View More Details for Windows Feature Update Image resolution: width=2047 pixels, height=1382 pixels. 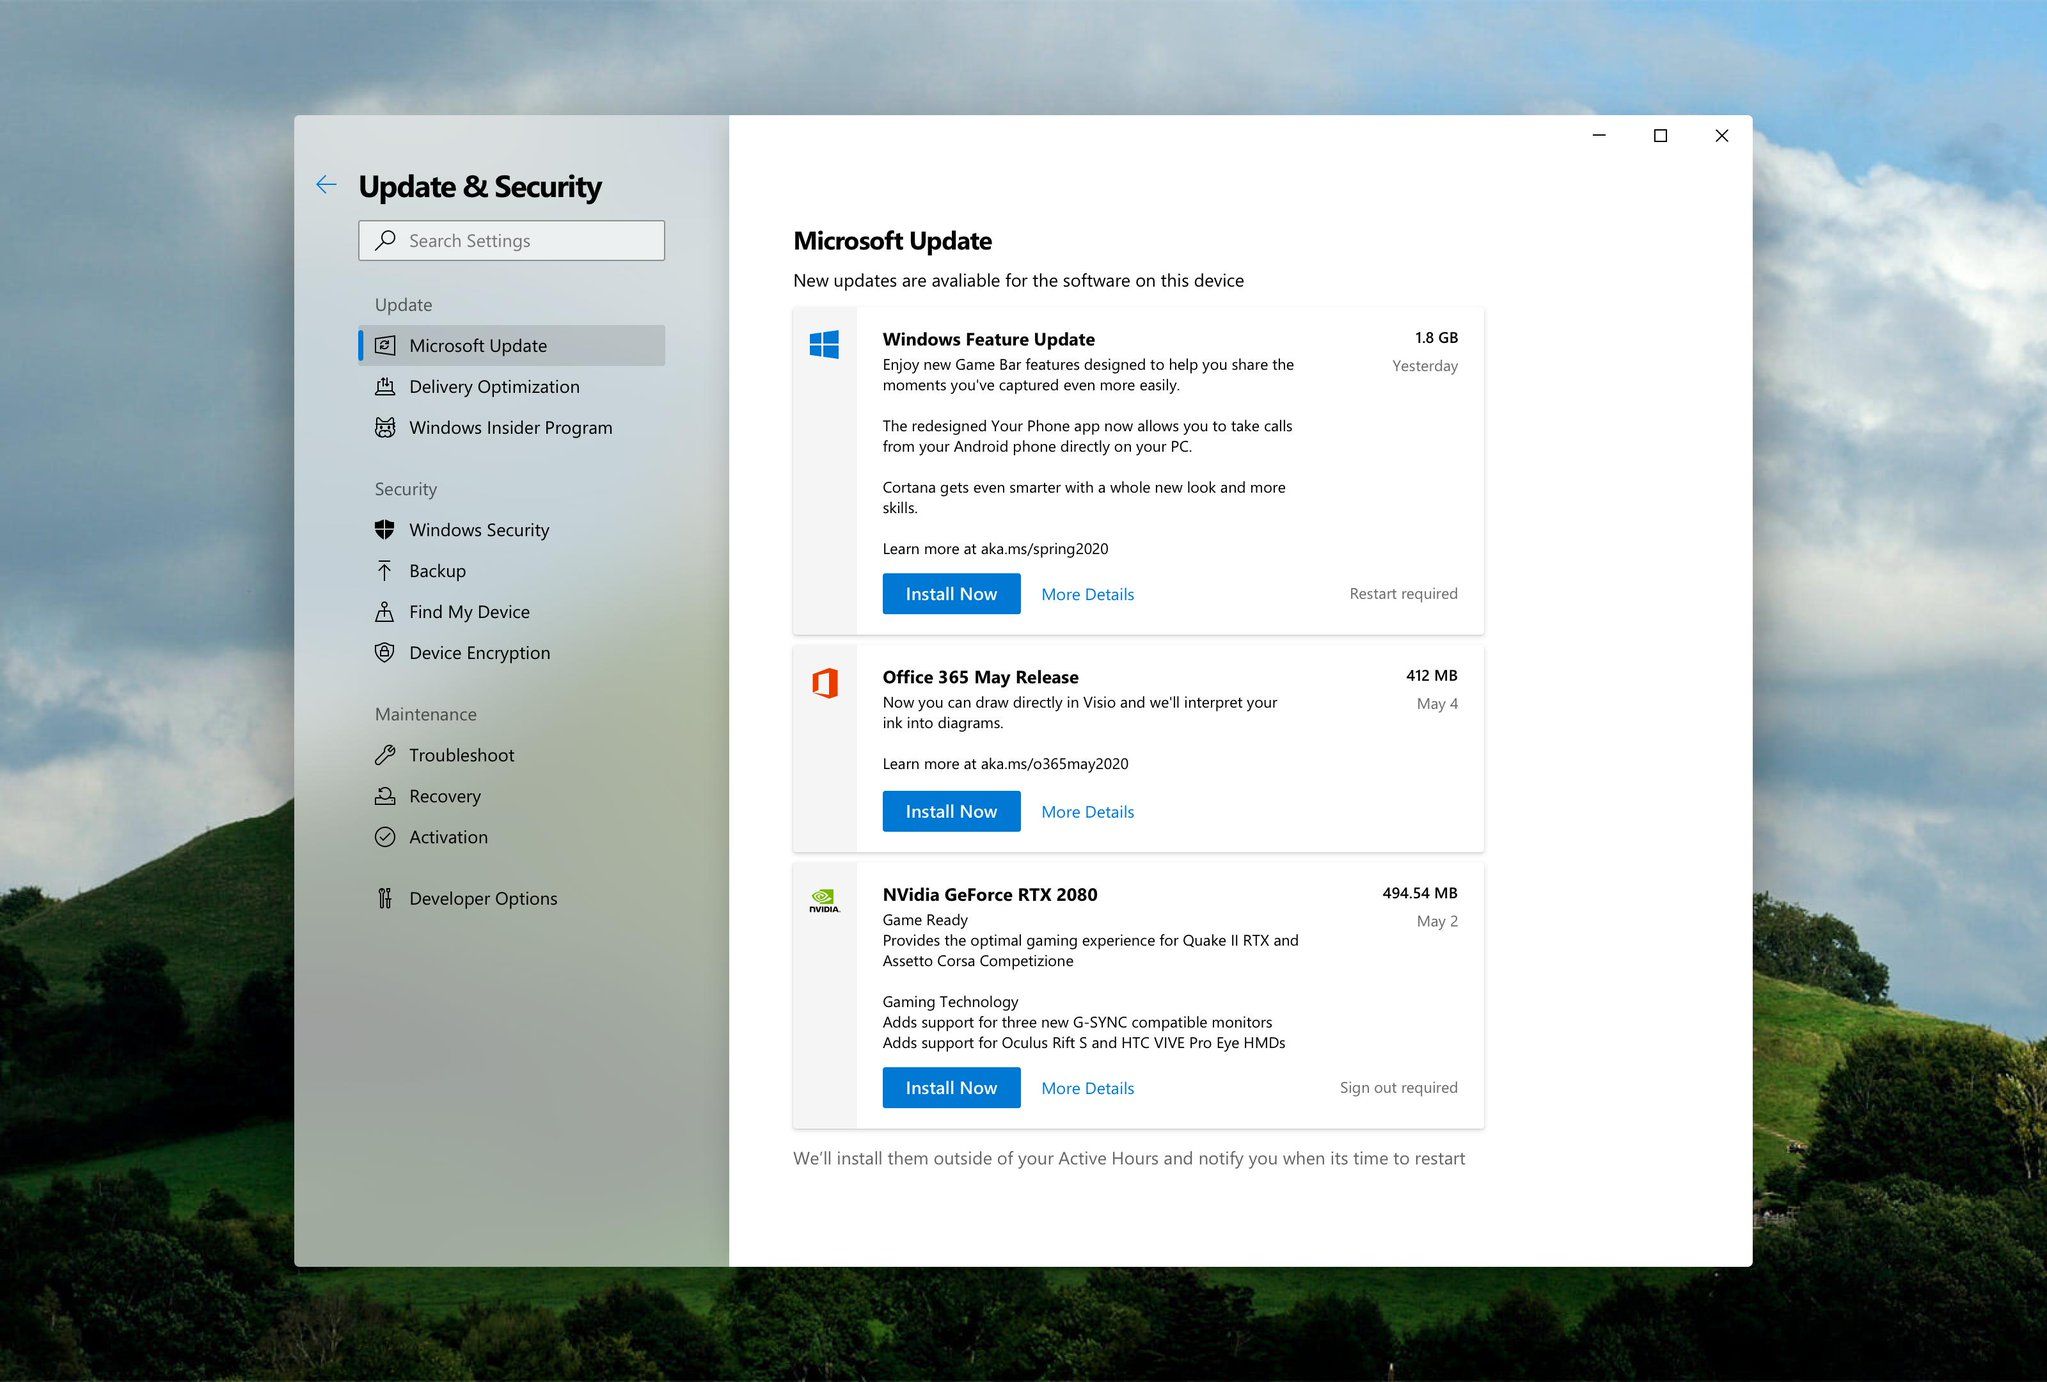pyautogui.click(x=1088, y=594)
